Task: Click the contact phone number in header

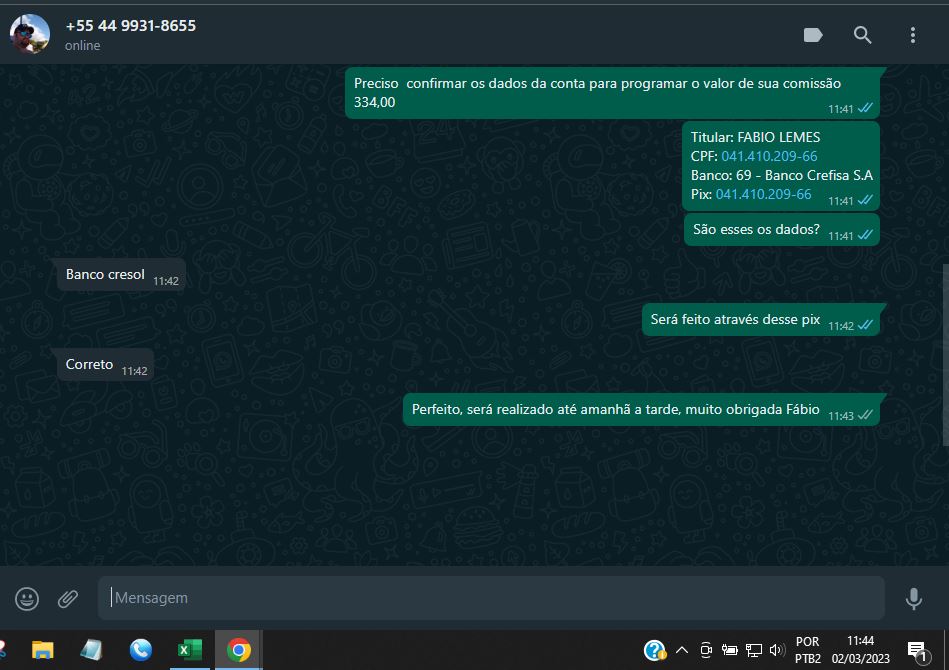Action: coord(130,26)
